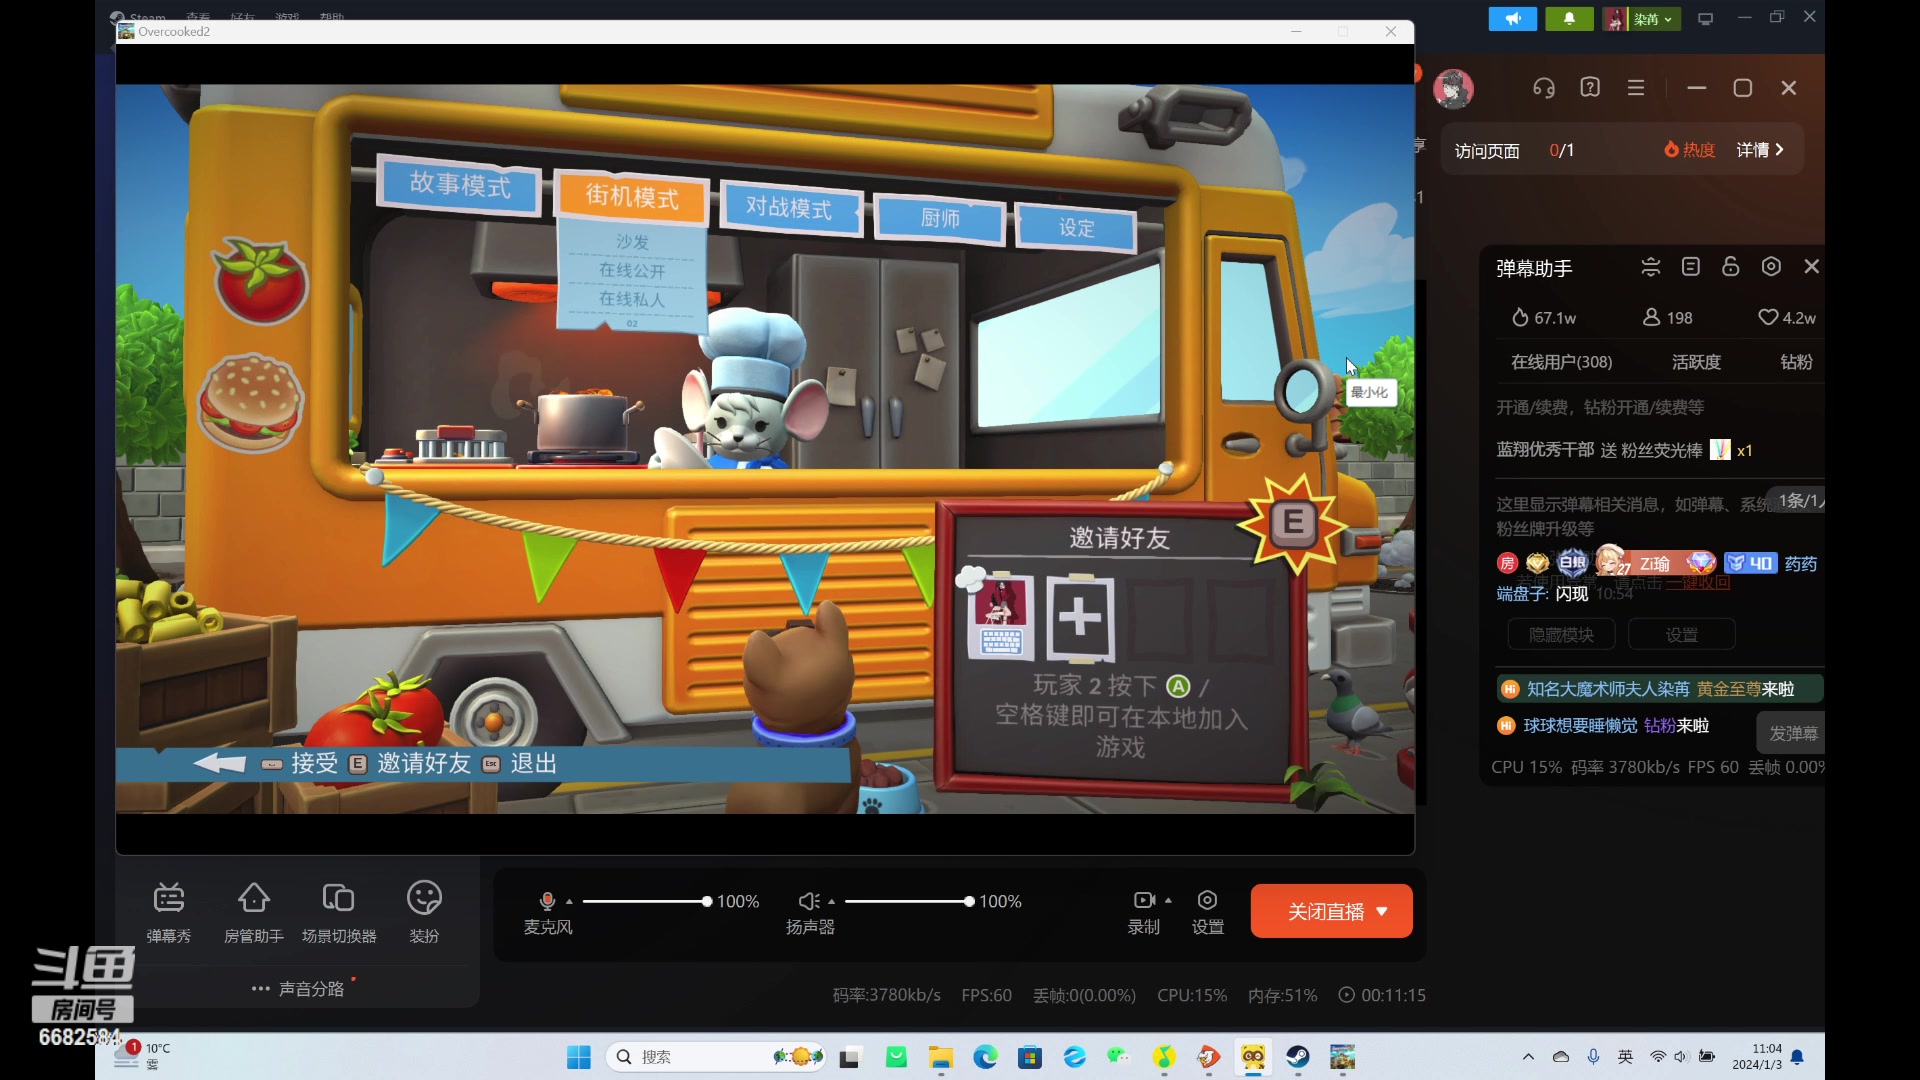Select 街机模式 in the game menu
The image size is (1920, 1080).
tap(632, 196)
